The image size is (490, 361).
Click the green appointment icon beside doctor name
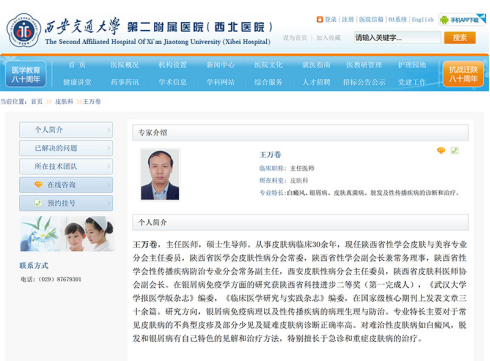click(x=454, y=151)
